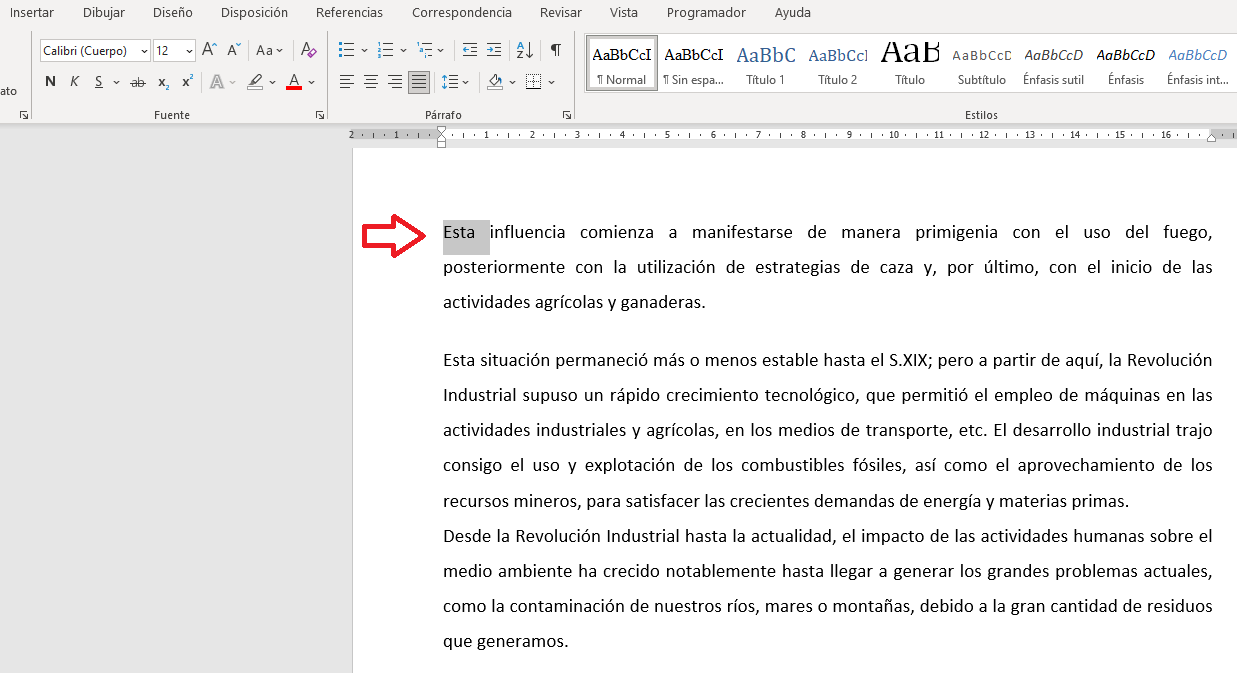The image size is (1237, 673).
Task: Show paragraph marks with the pilcrow icon
Action: 555,50
